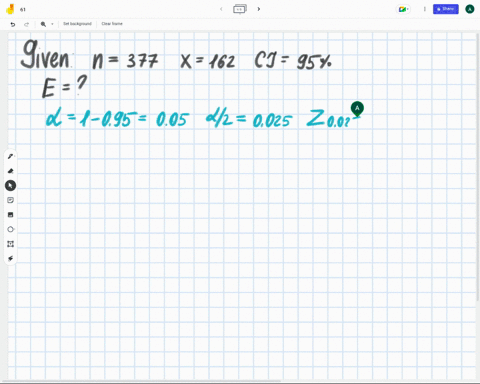Click the Share button
This screenshot has width=480, height=384.
click(x=446, y=9)
